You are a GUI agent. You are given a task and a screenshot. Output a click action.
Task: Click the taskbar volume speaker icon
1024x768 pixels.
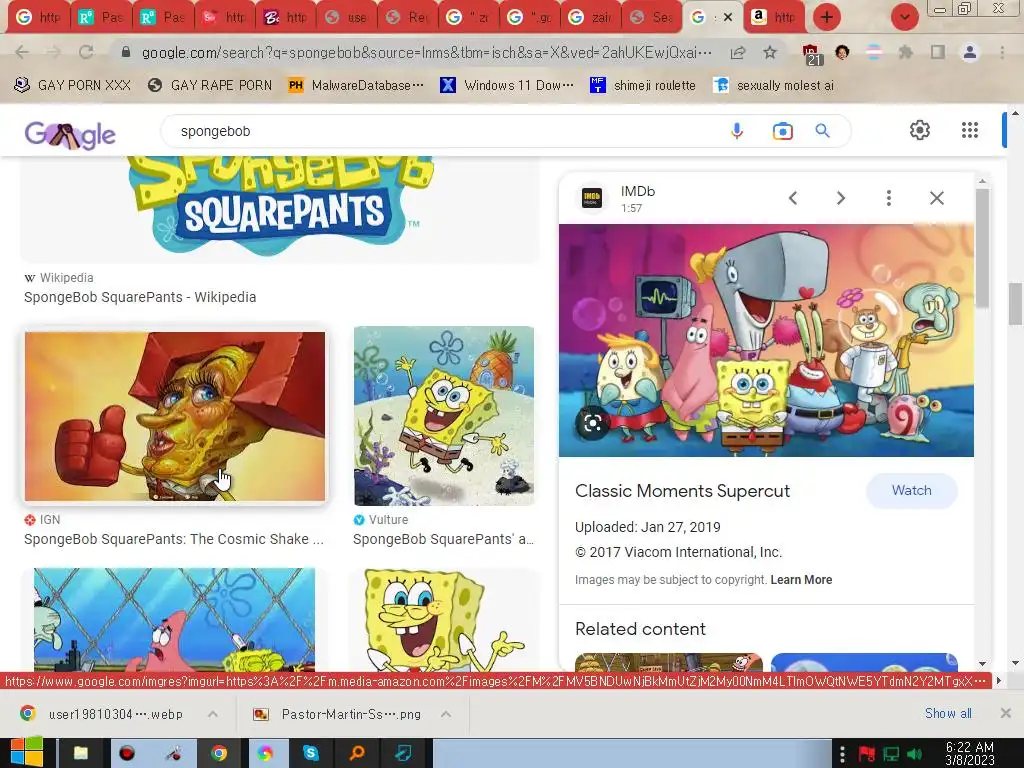pyautogui.click(x=915, y=754)
